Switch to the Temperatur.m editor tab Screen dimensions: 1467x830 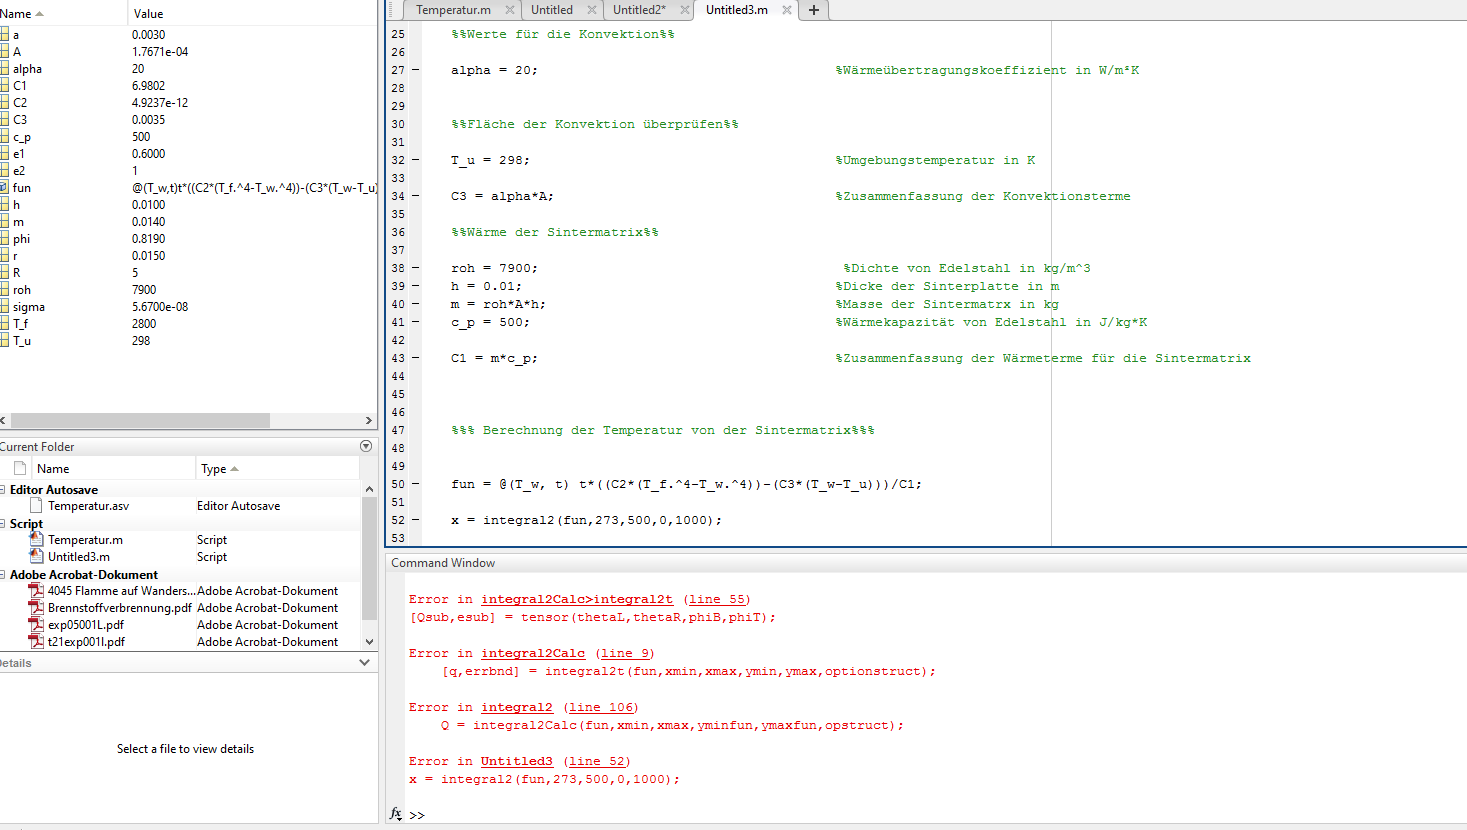pyautogui.click(x=453, y=10)
